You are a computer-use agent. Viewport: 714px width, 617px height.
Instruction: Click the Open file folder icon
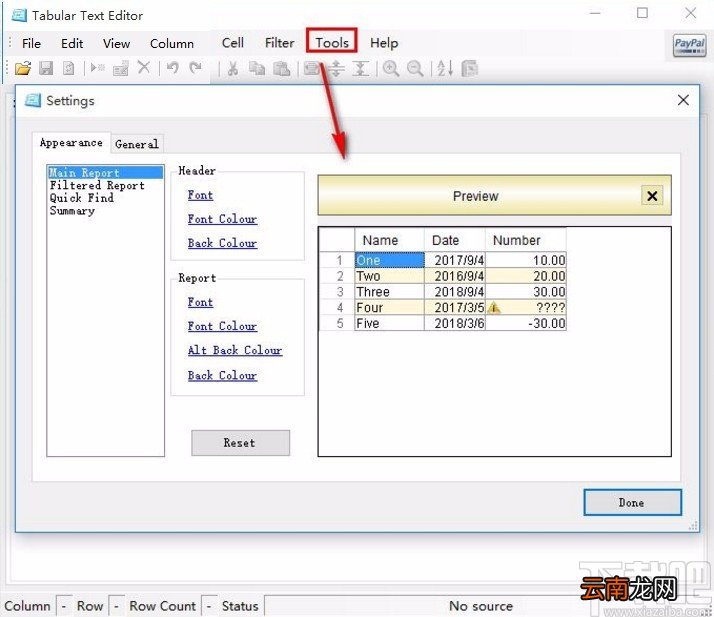[23, 68]
